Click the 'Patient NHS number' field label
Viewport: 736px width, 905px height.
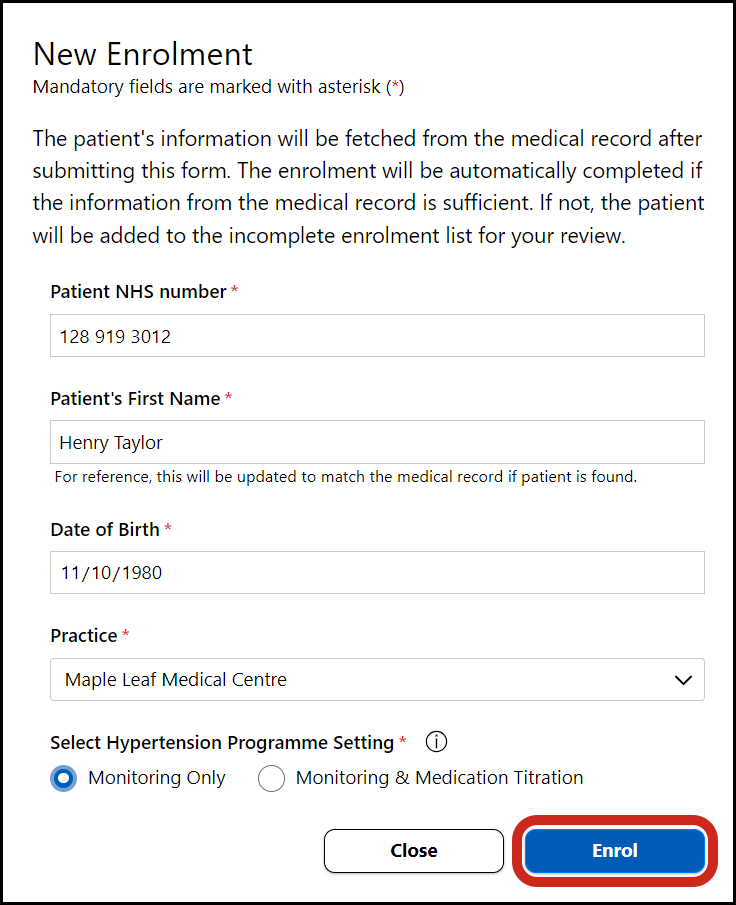pyautogui.click(x=138, y=291)
